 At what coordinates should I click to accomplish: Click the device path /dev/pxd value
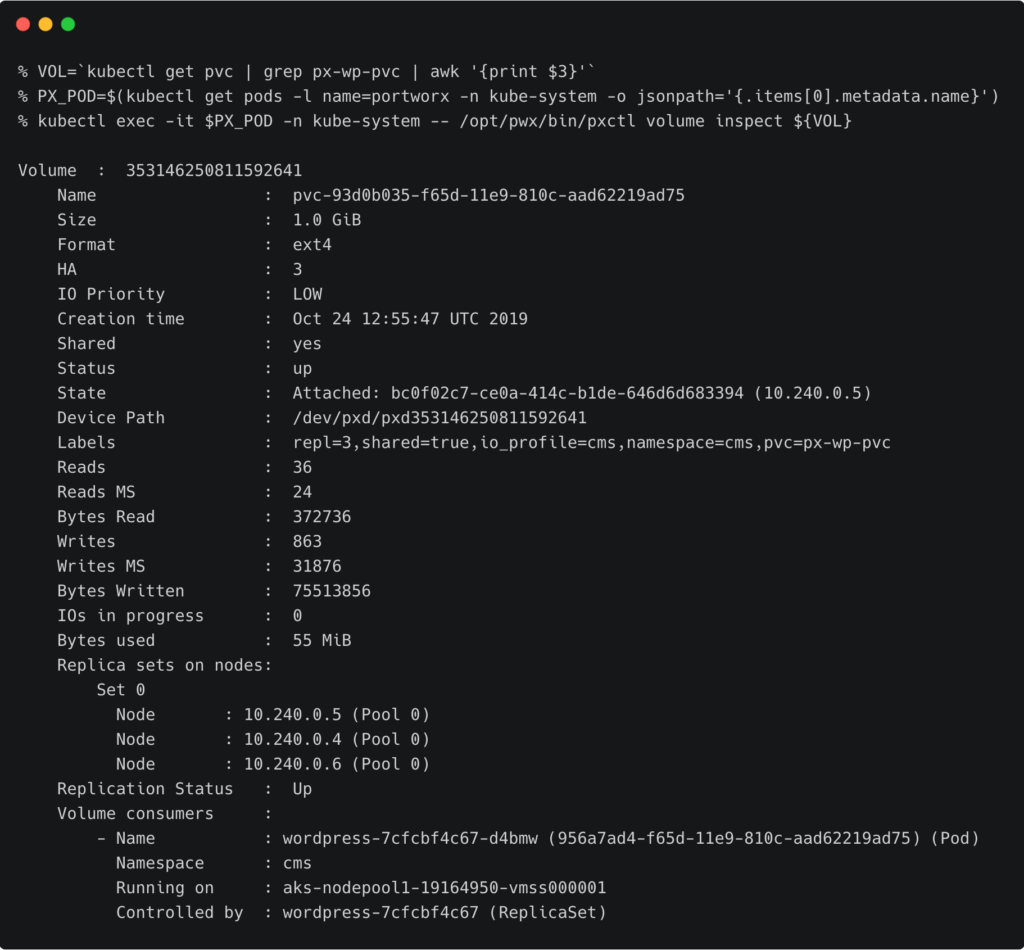click(x=439, y=418)
